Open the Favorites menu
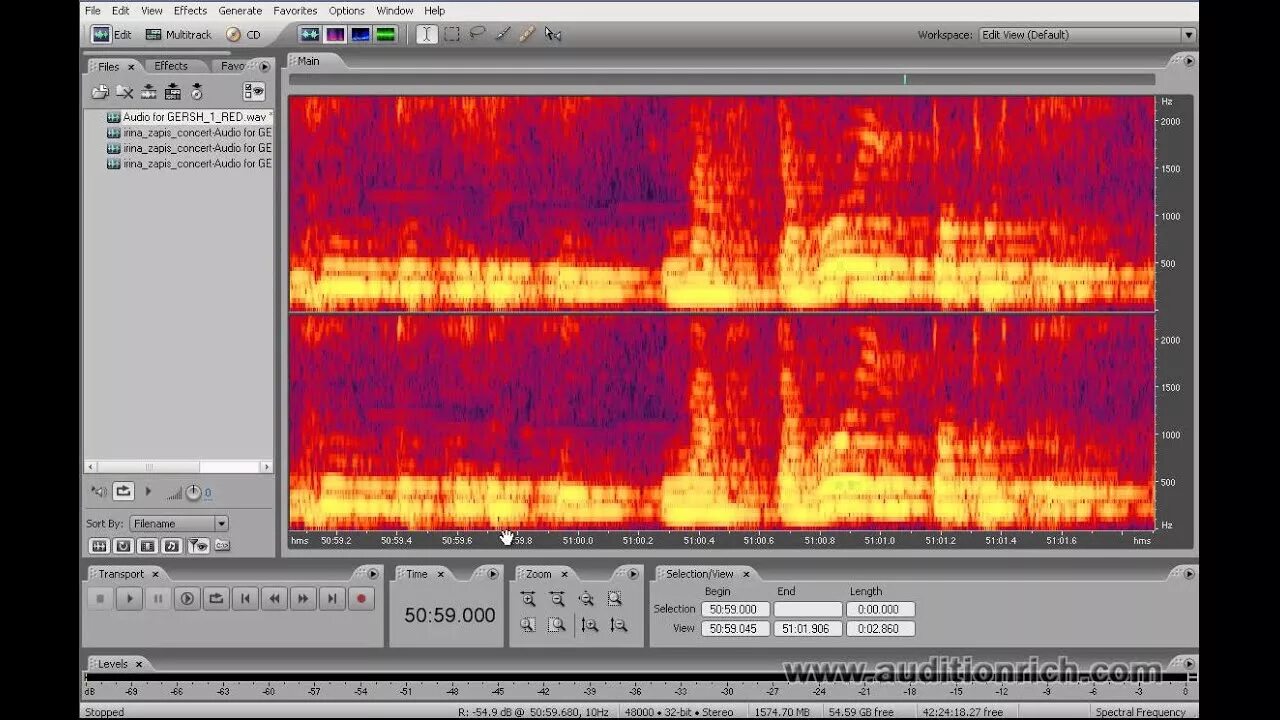Image resolution: width=1280 pixels, height=720 pixels. (x=295, y=10)
